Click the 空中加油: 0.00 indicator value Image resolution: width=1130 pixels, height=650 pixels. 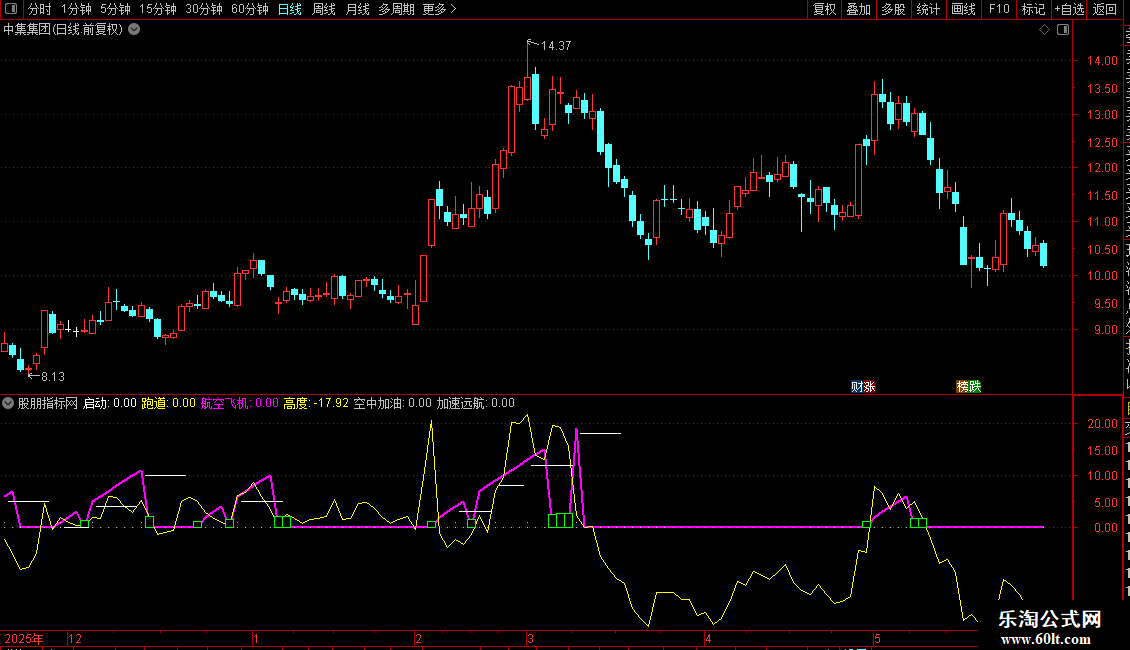point(392,403)
